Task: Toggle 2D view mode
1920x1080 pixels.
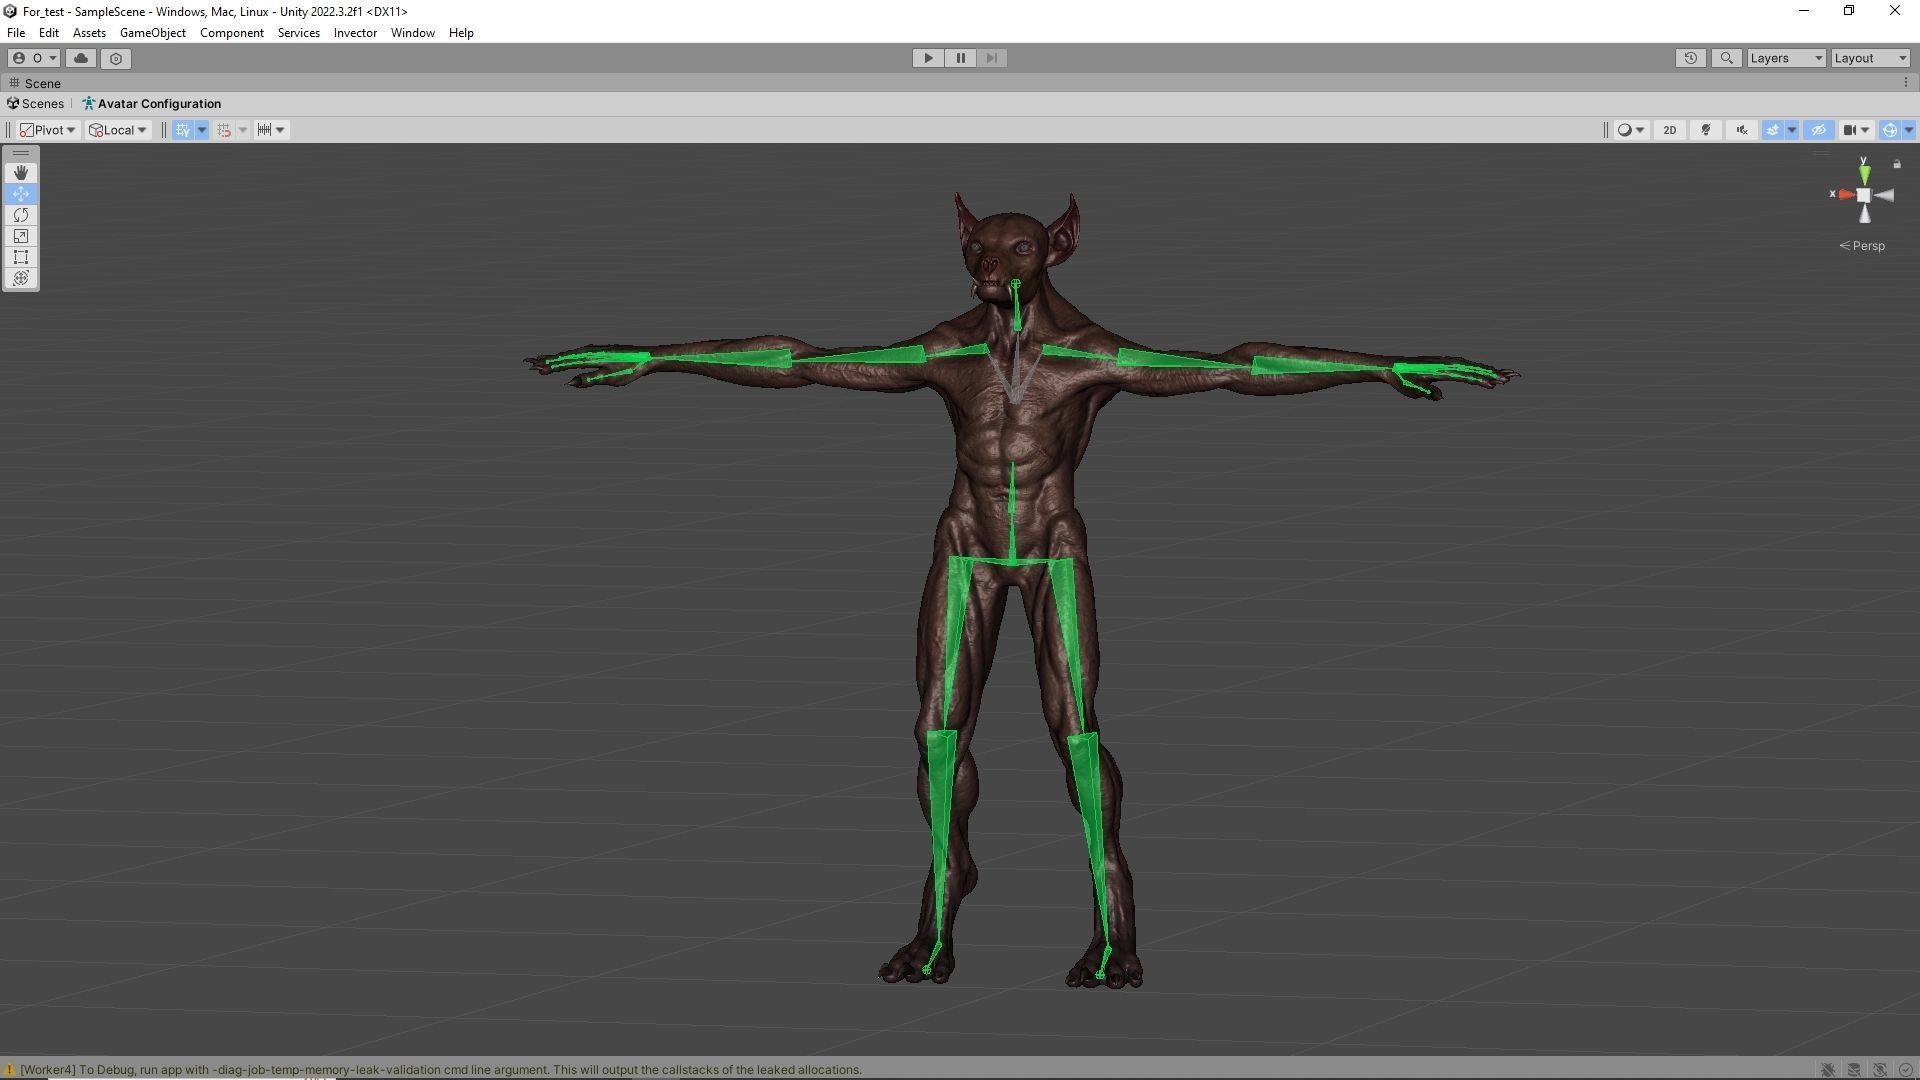Action: pyautogui.click(x=1669, y=130)
